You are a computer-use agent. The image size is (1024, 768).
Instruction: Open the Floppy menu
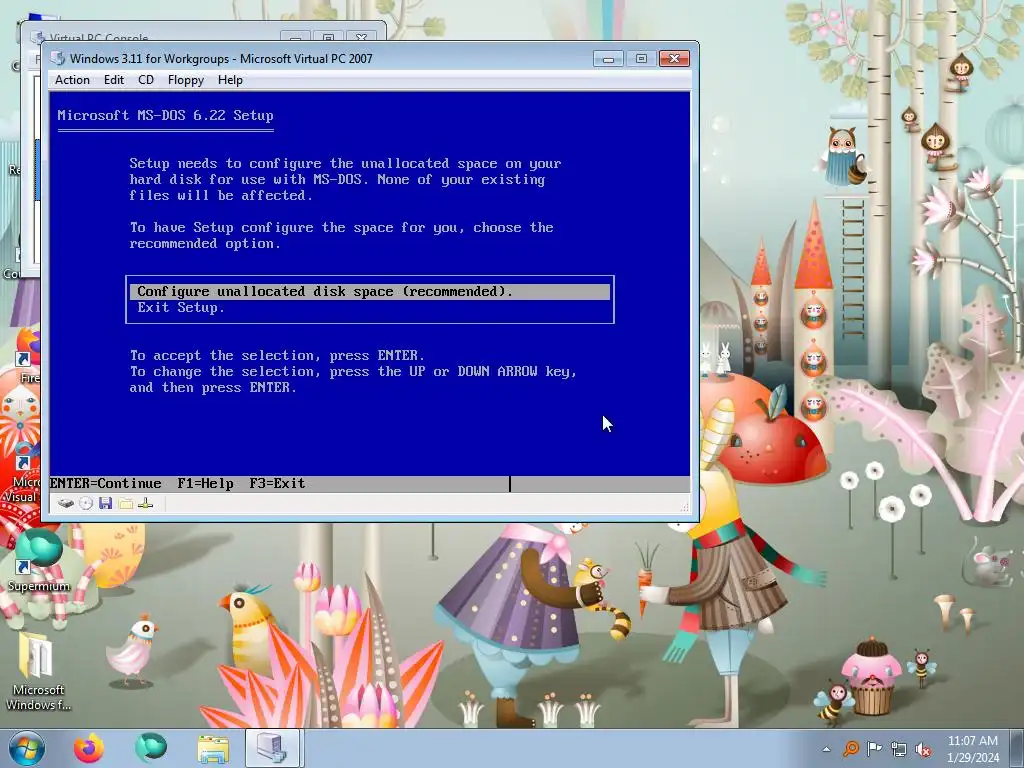click(x=185, y=80)
